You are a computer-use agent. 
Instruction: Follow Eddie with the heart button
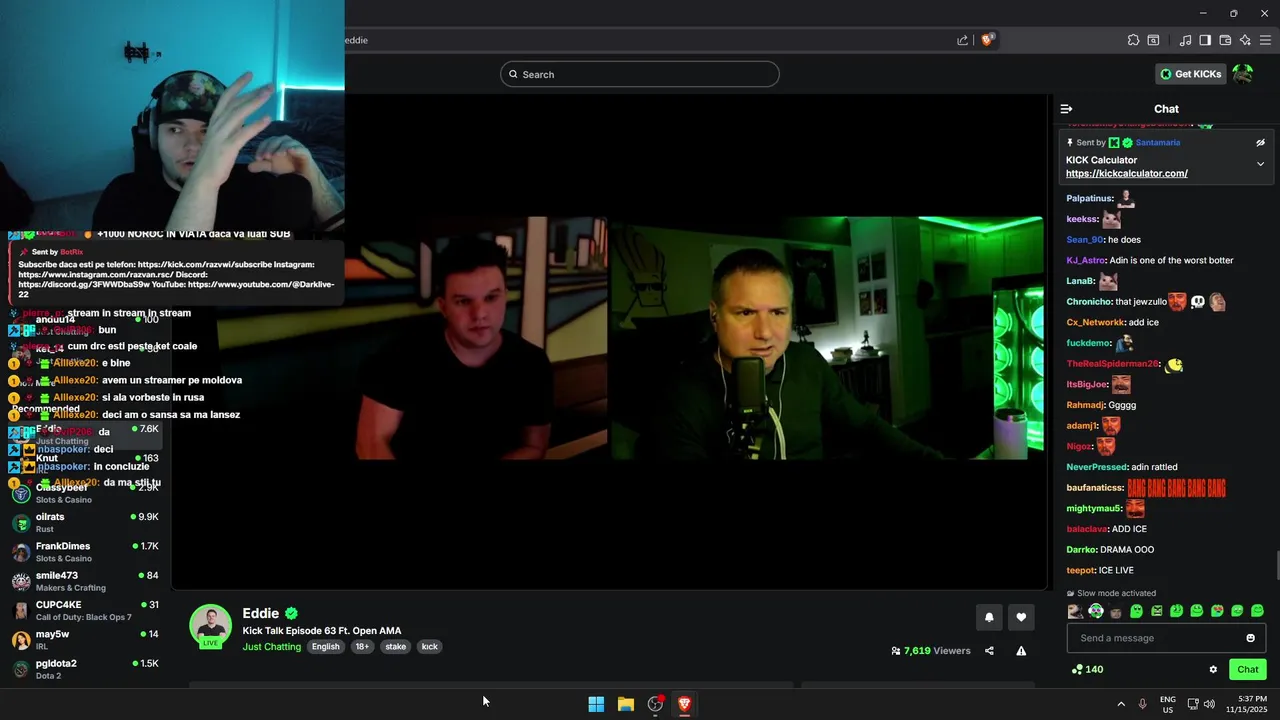click(x=1021, y=617)
